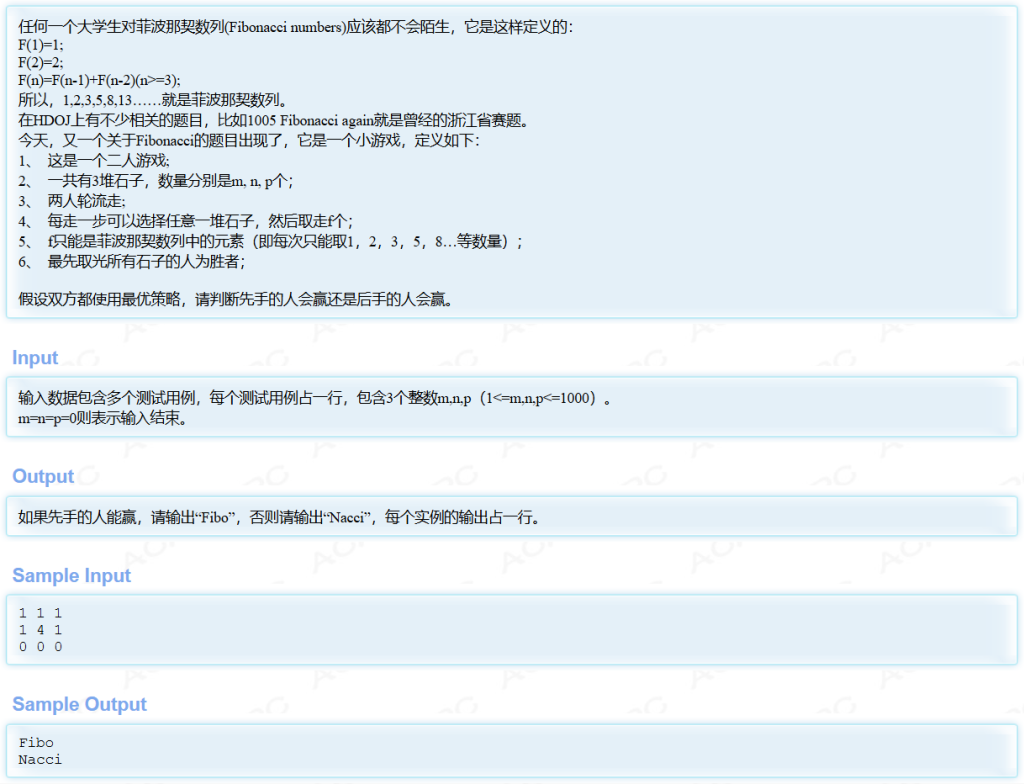Click the "Fibo" sample output line
The height and width of the screenshot is (784, 1024).
tap(36, 743)
